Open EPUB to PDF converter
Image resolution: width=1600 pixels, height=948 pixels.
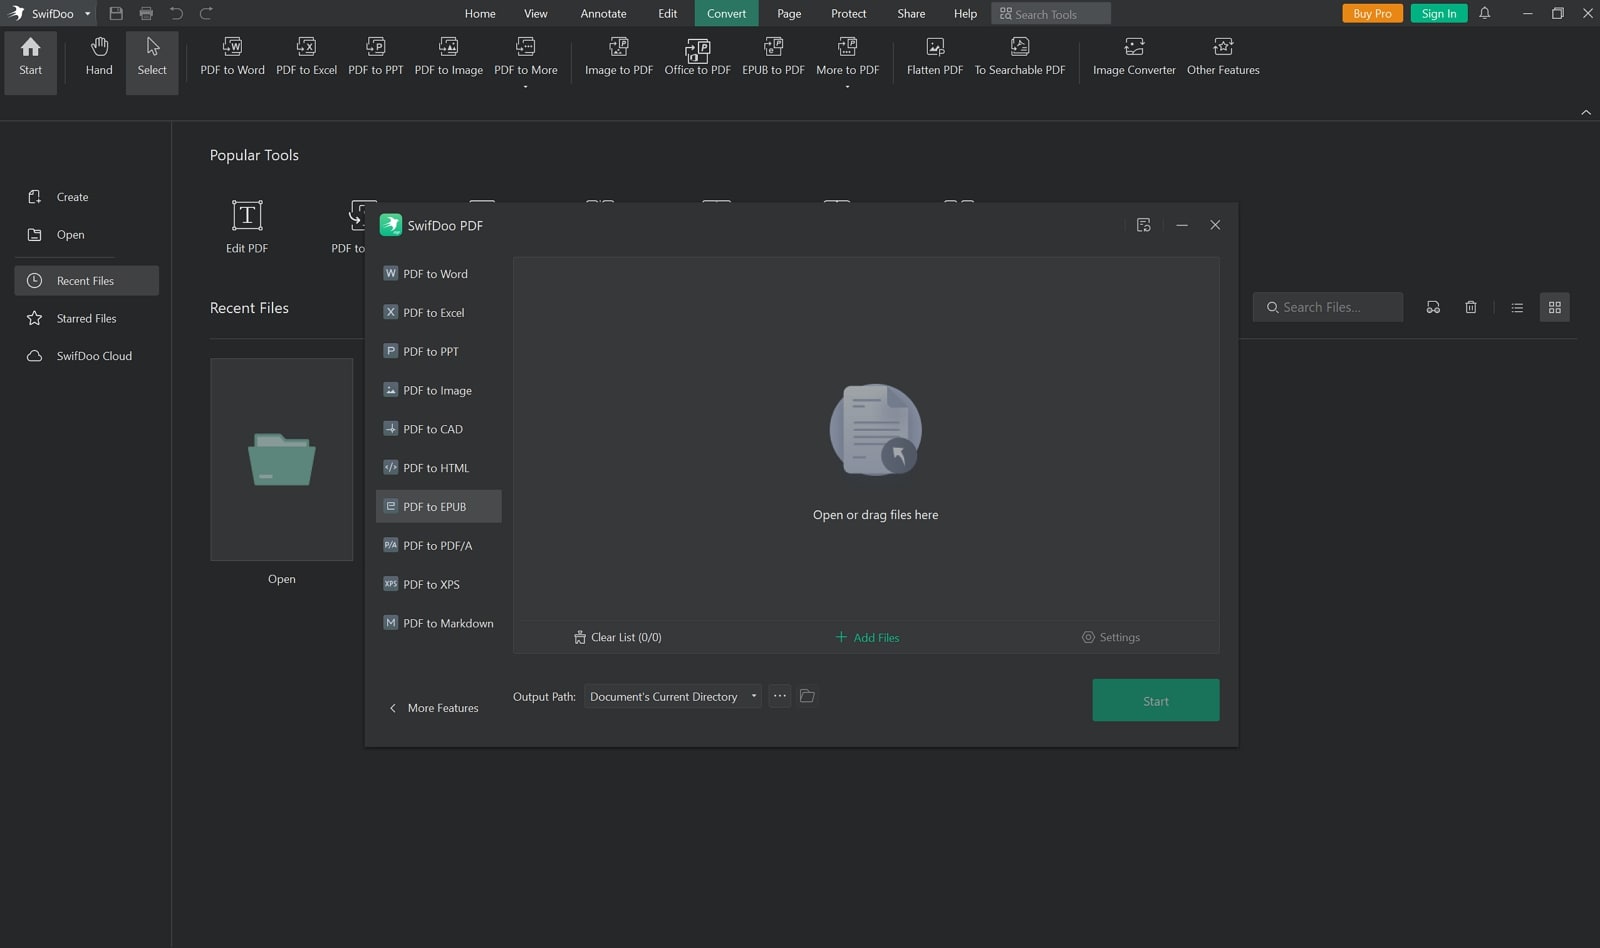773,58
